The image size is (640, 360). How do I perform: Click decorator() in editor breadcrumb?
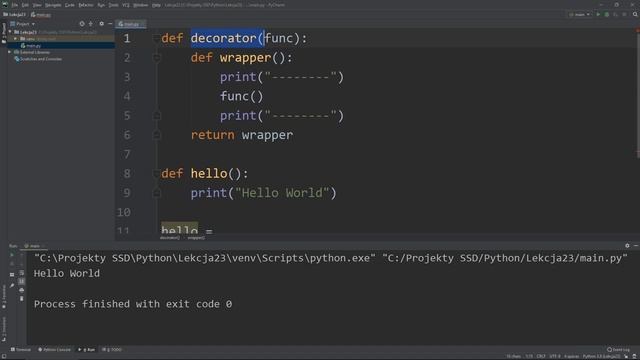coord(170,238)
